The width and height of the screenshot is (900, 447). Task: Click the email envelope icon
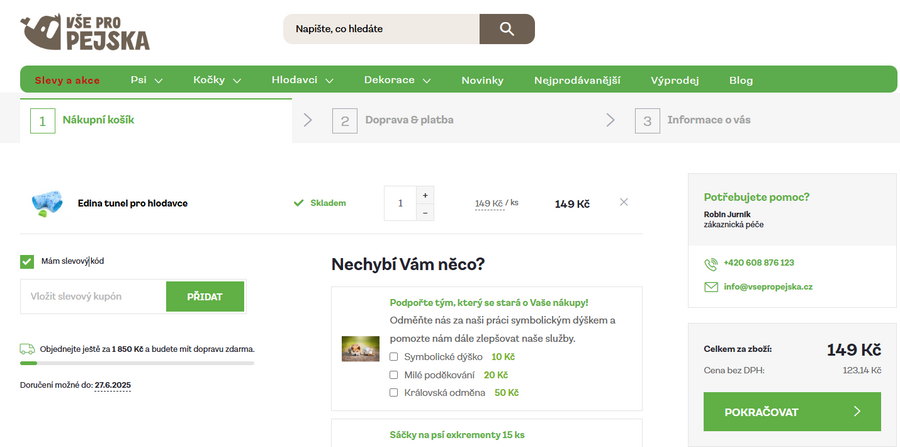(x=711, y=287)
